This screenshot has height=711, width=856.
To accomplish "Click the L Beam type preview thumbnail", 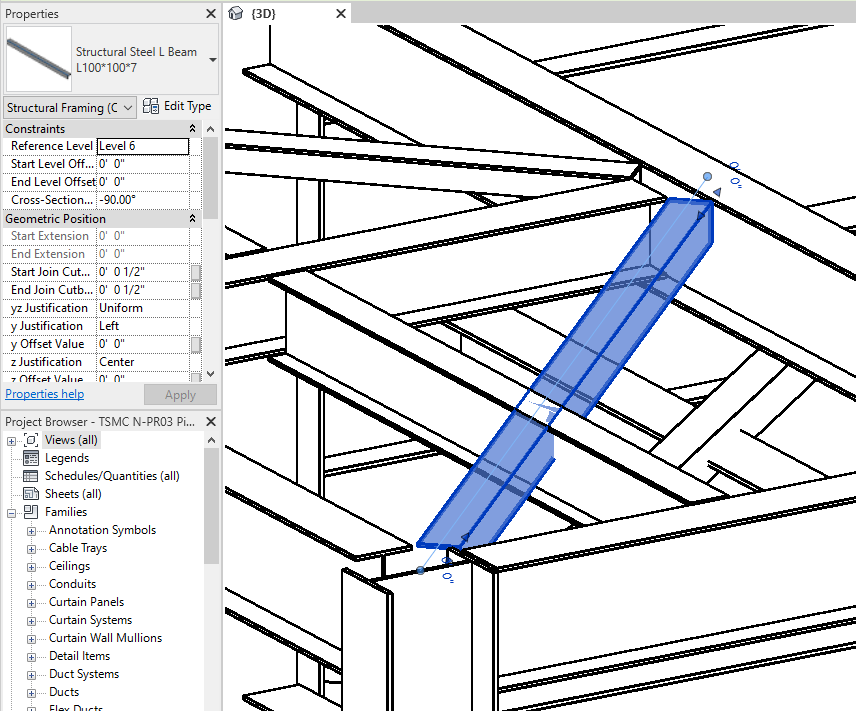I will pyautogui.click(x=37, y=58).
